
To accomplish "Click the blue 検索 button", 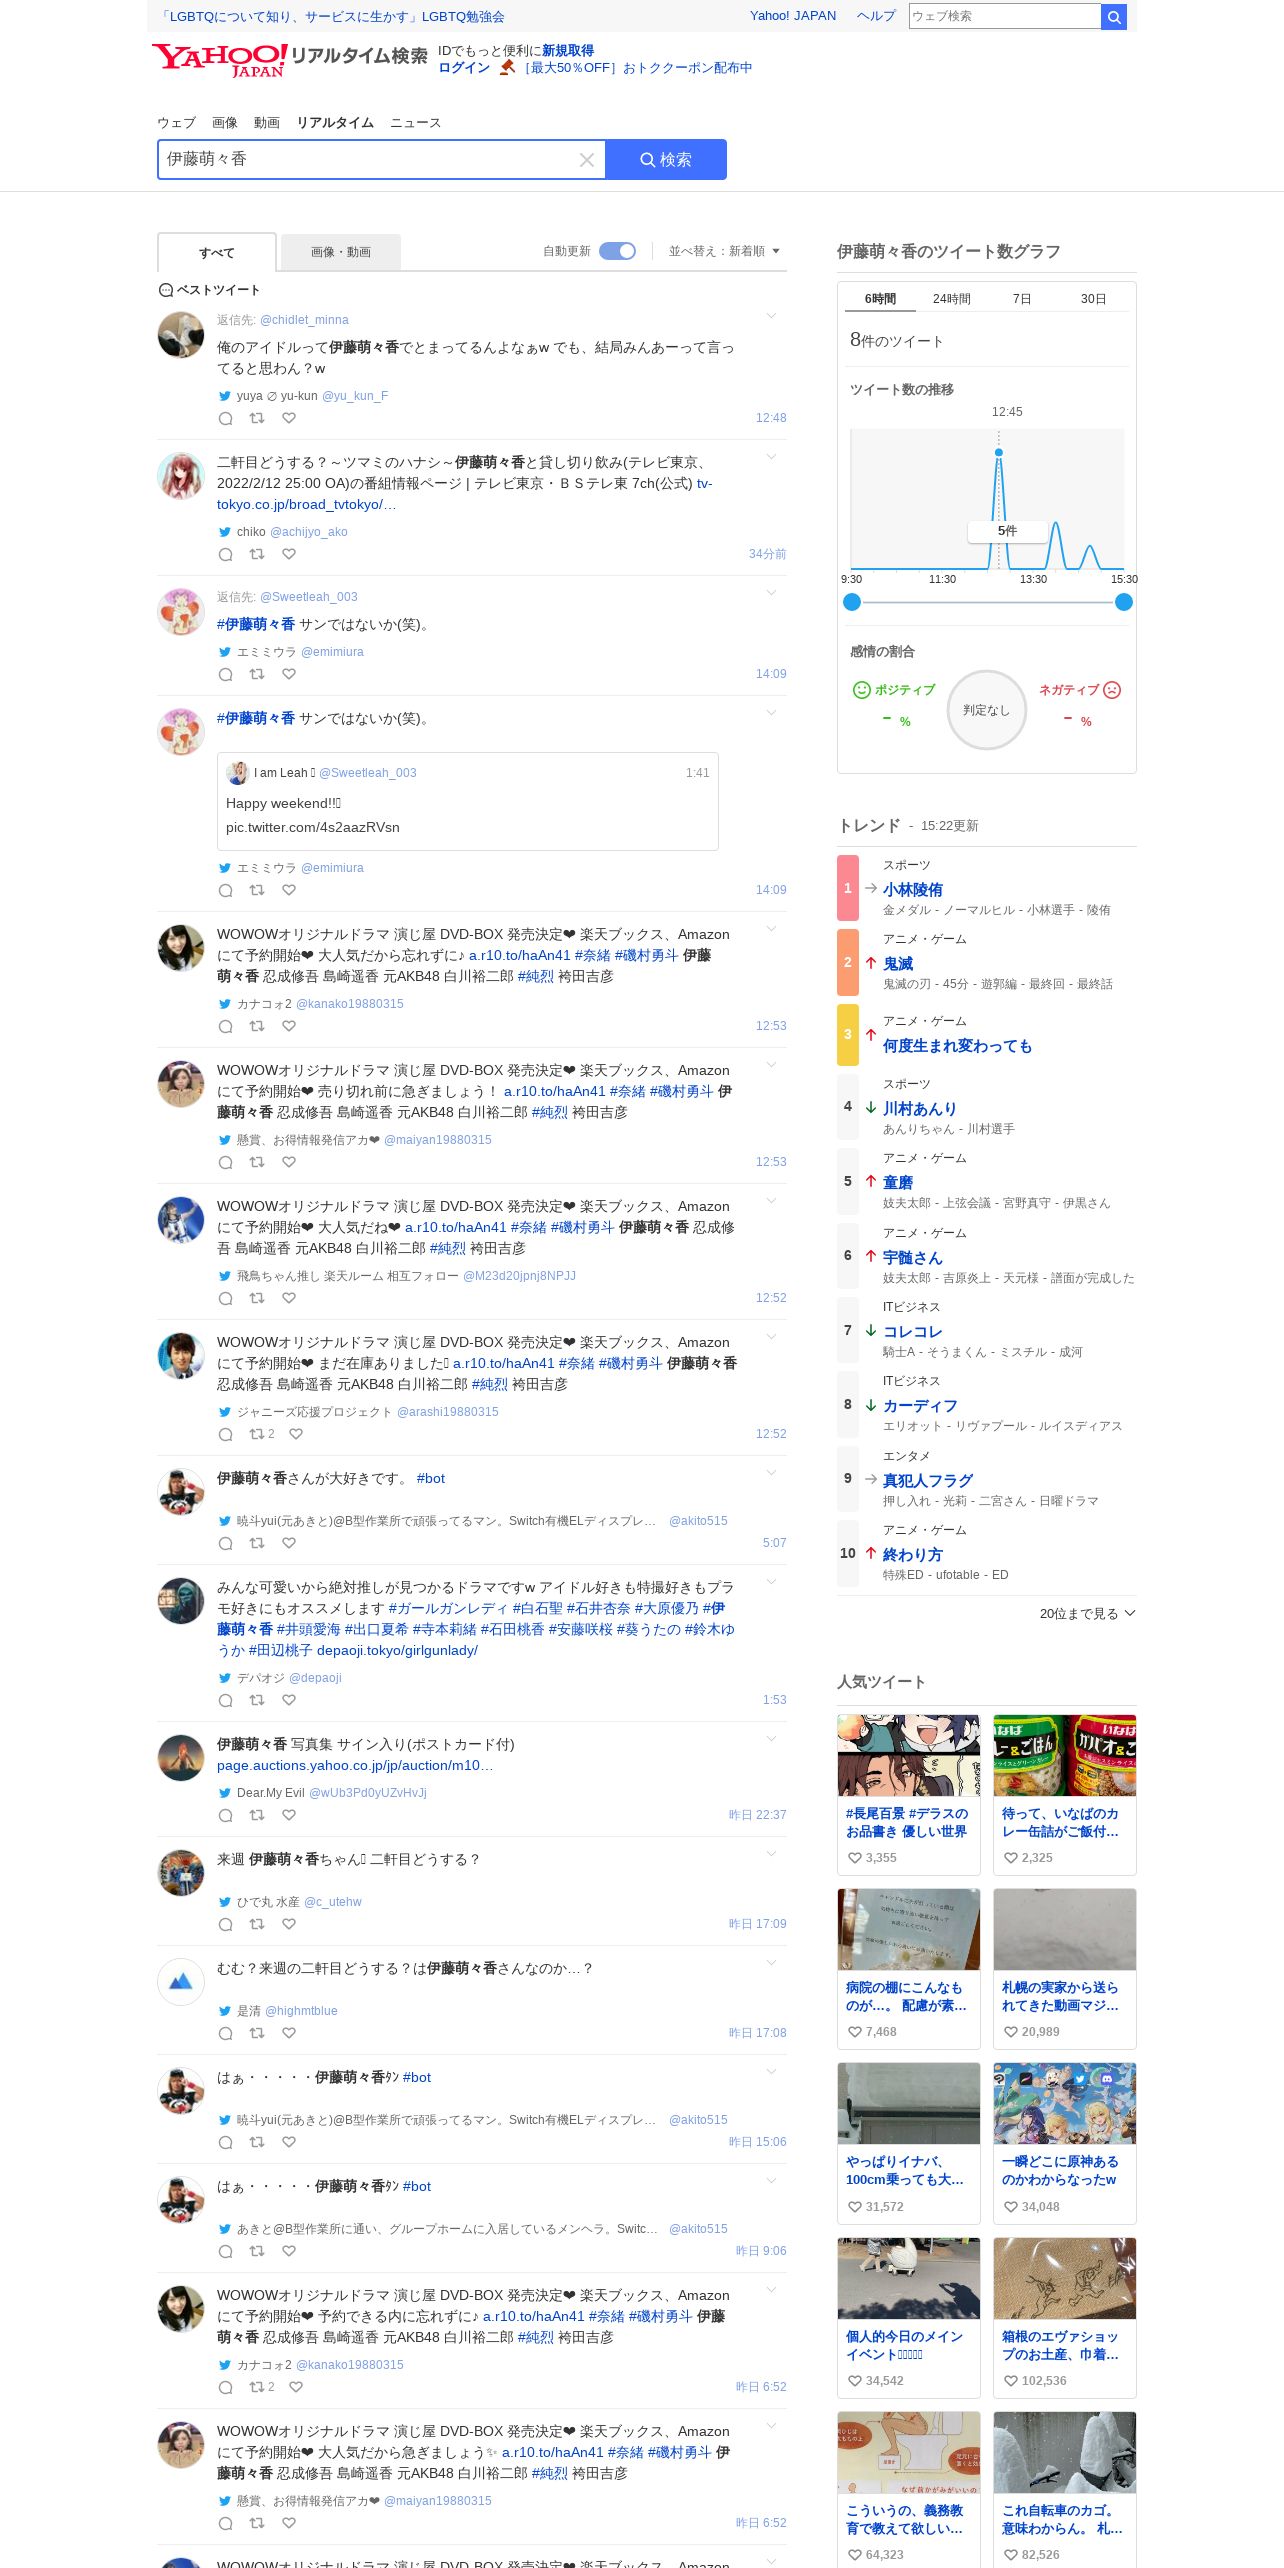I will [666, 160].
